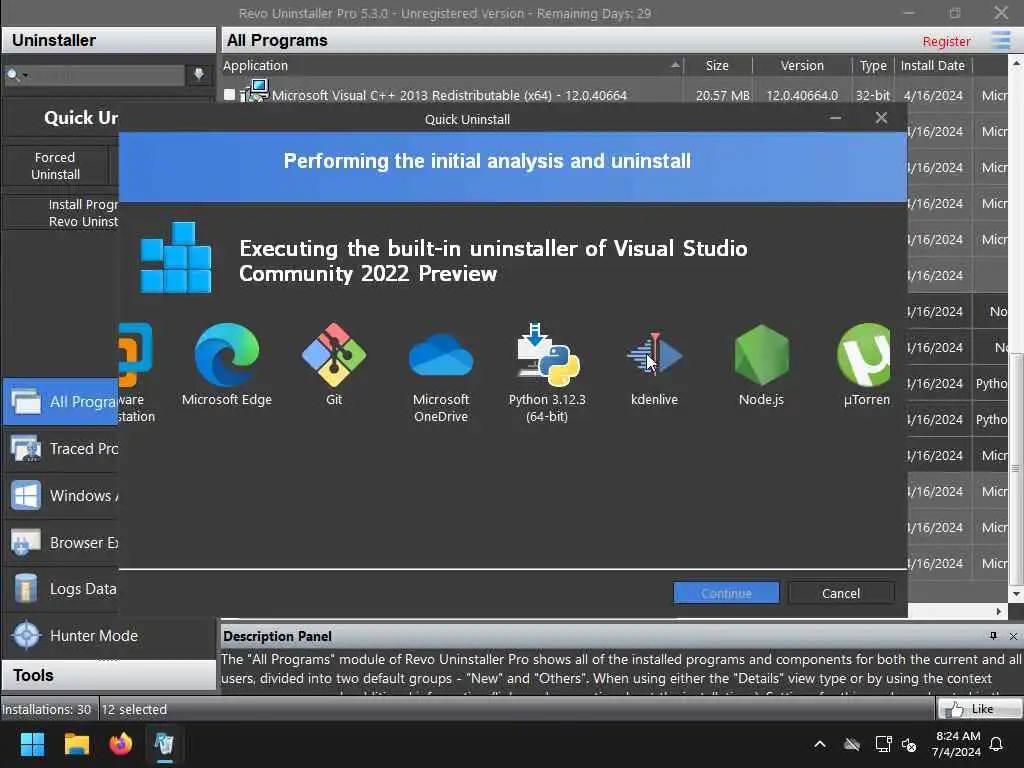Expand the Tools section in the sidebar
Screen dimensions: 1024x768
click(x=108, y=675)
